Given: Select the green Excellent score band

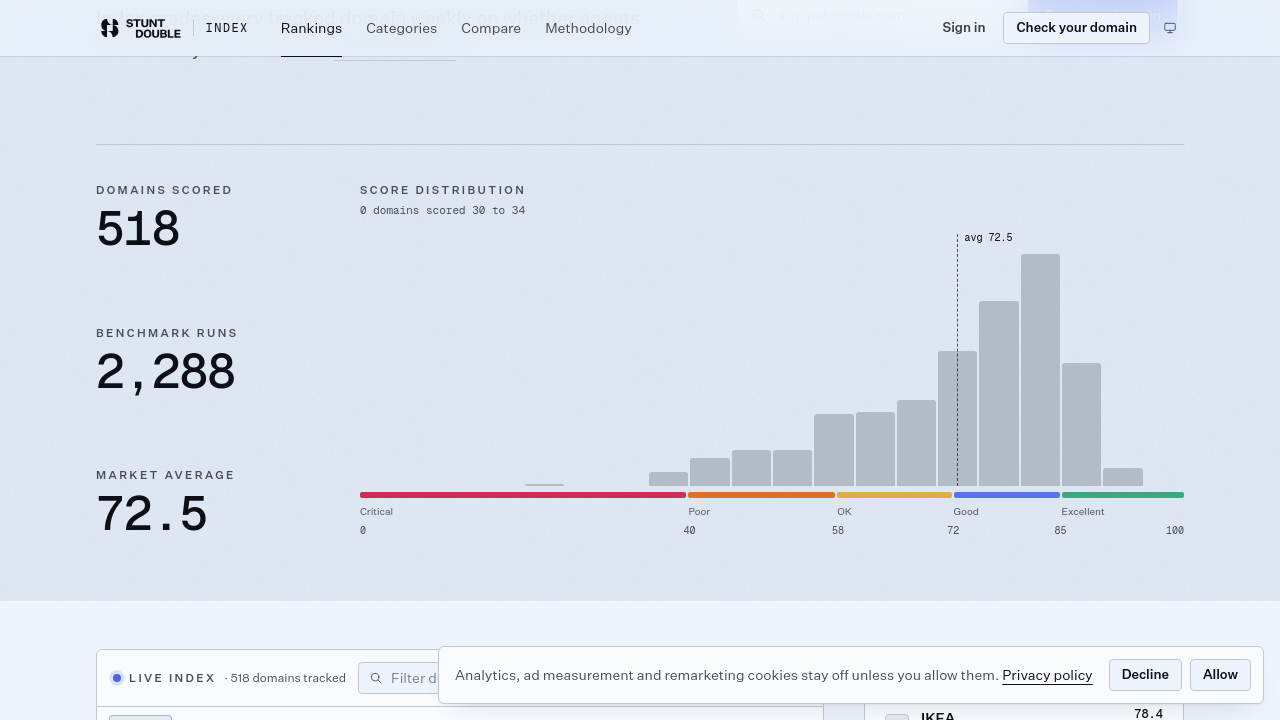Looking at the screenshot, I should (1123, 495).
